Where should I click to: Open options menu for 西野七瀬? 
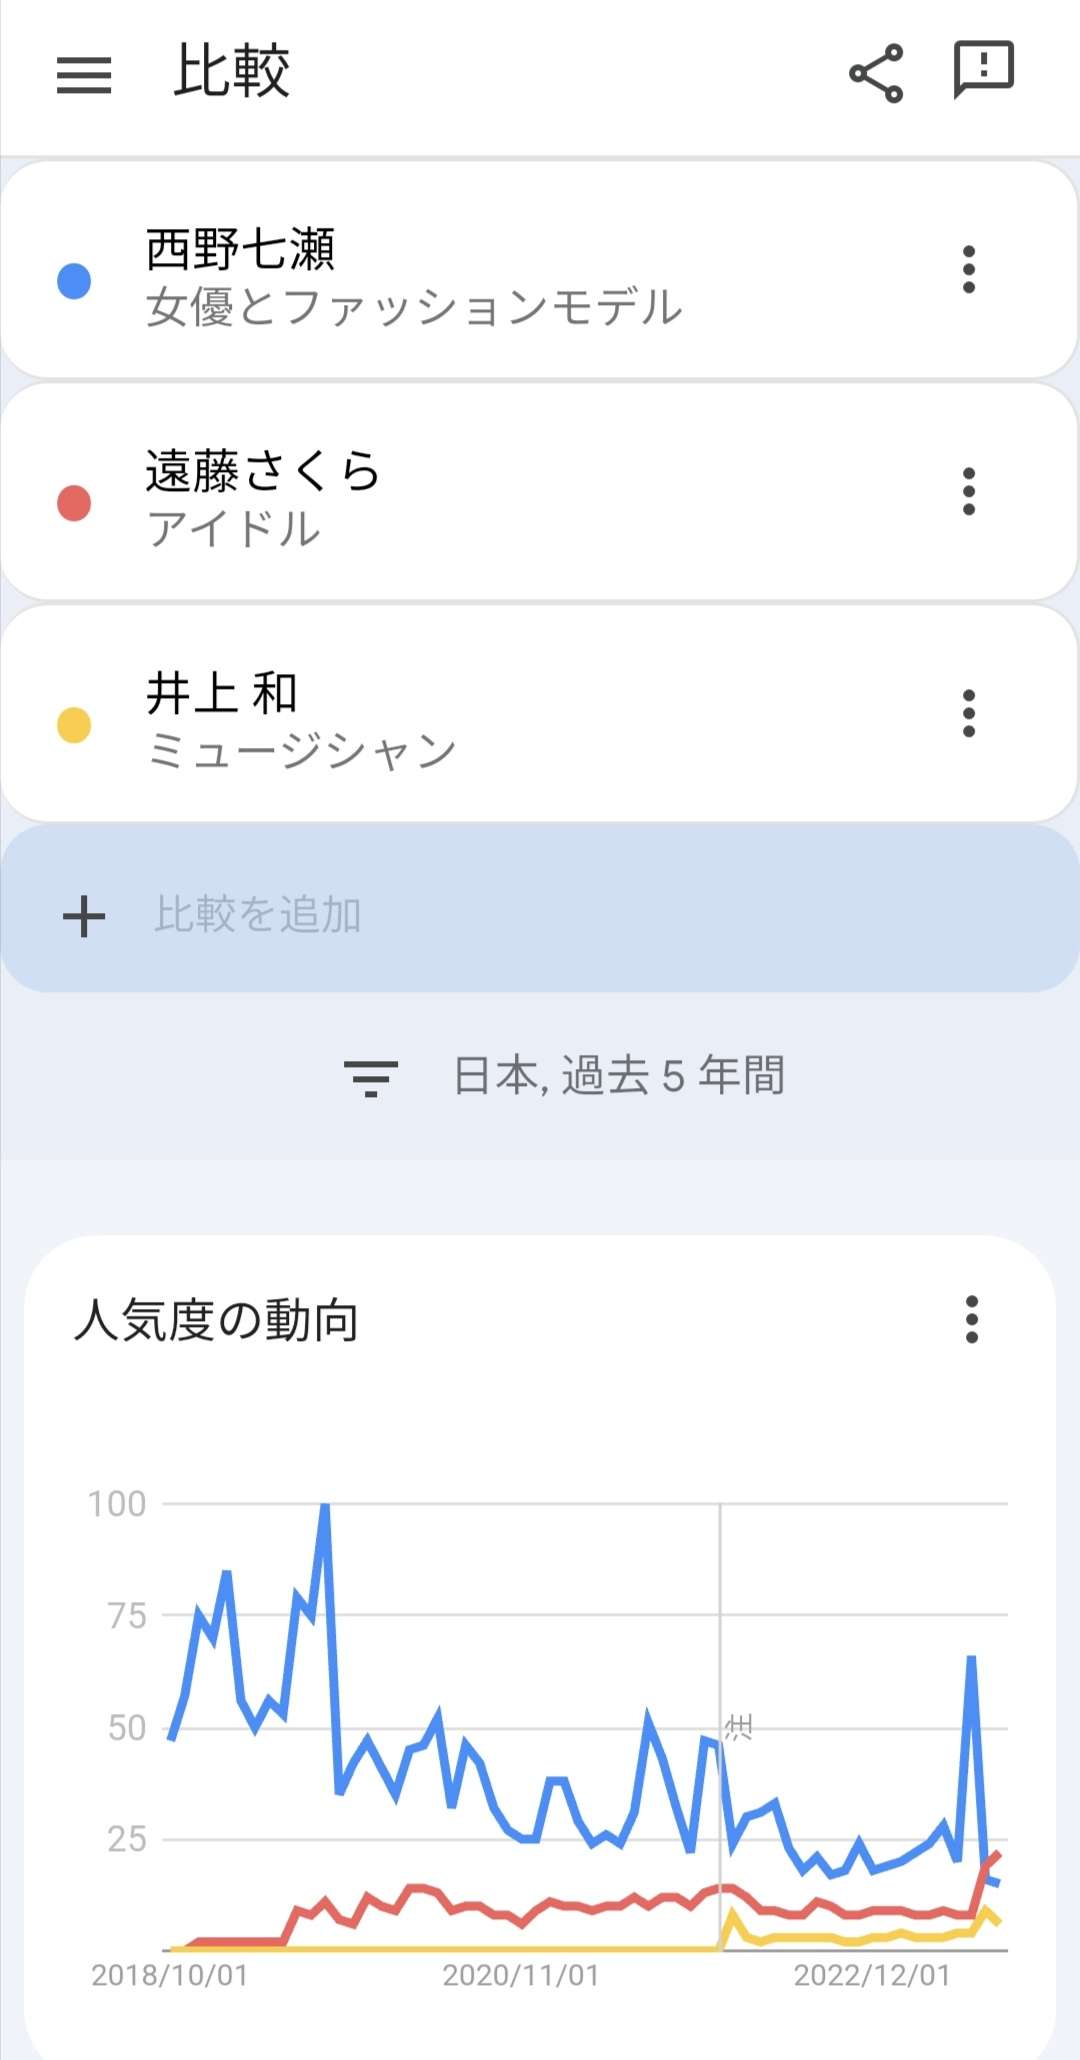(968, 270)
